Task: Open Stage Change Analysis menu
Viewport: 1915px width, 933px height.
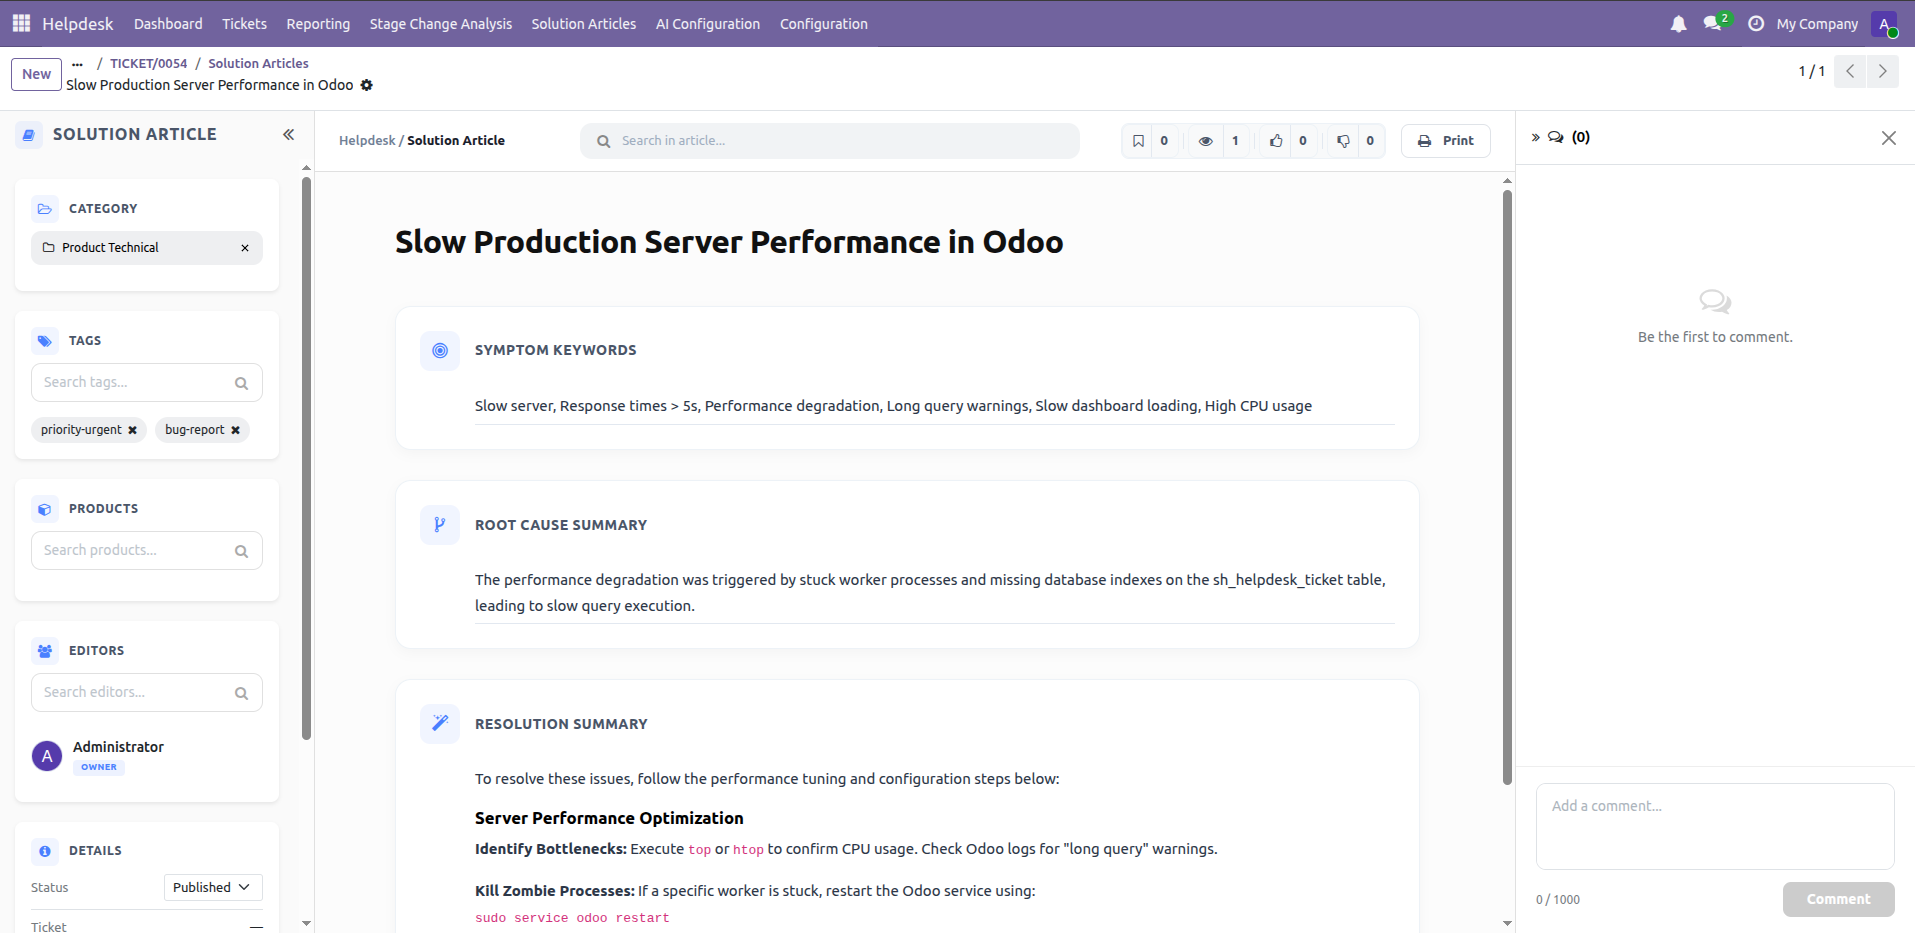Action: pos(441,24)
